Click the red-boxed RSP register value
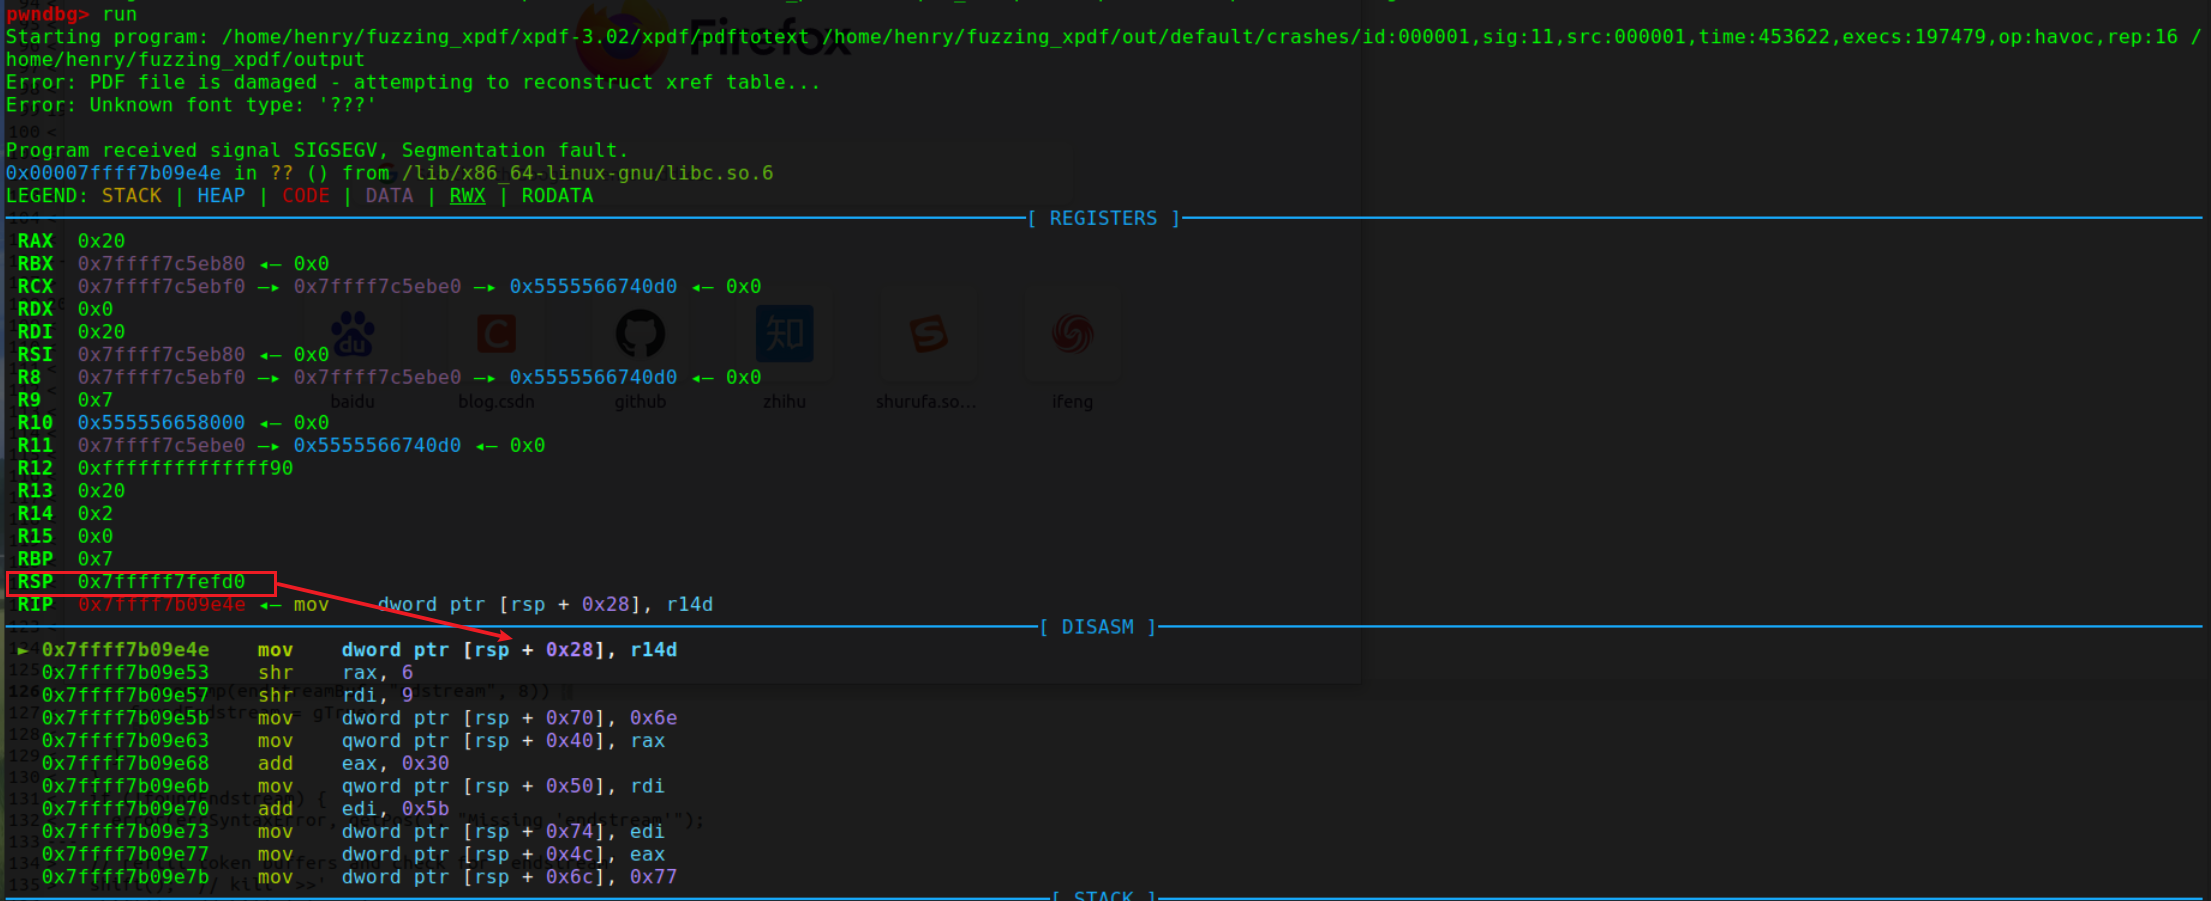The image size is (2211, 901). [x=161, y=582]
